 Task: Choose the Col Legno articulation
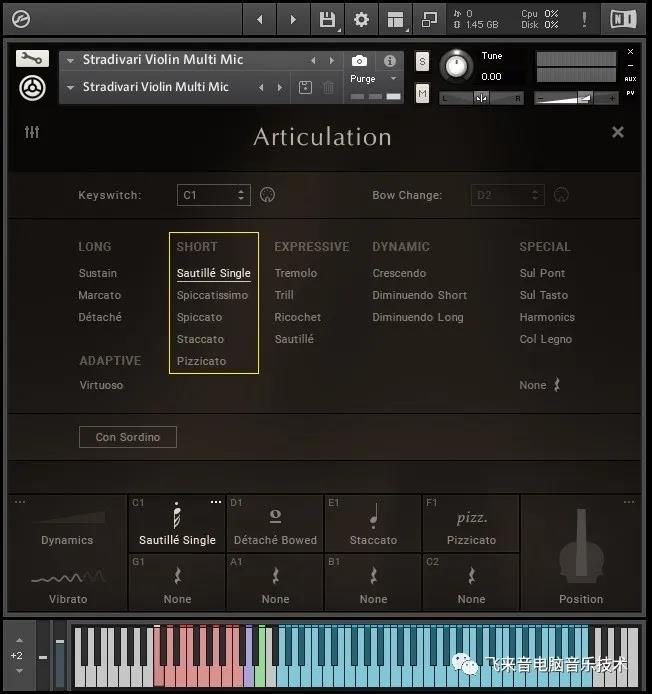[546, 339]
